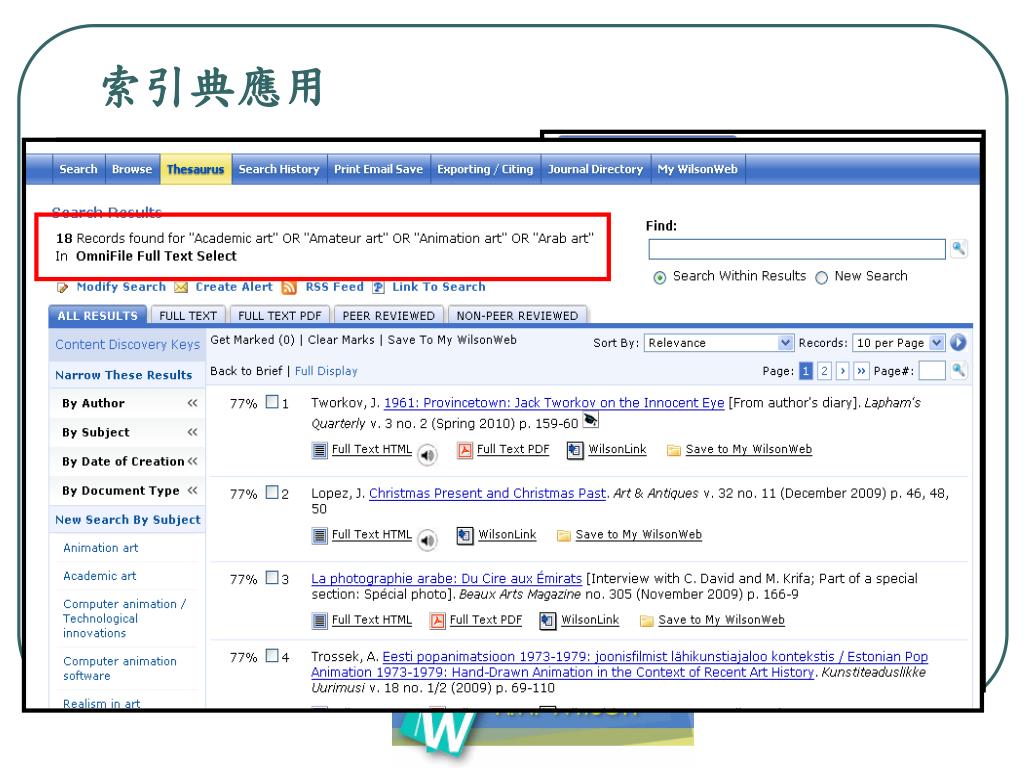This screenshot has height=768, width=1024.
Task: Click Full Text PDF icon for Tworkov record
Action: [x=464, y=450]
